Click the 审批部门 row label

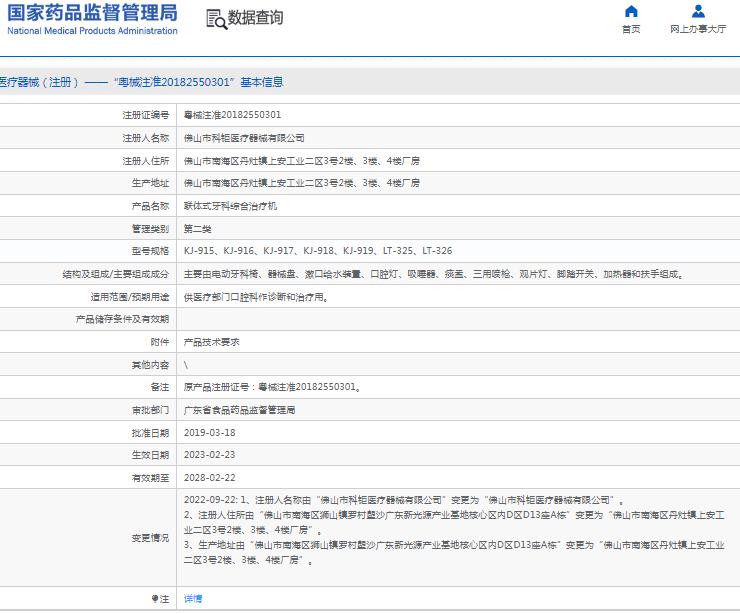pyautogui.click(x=150, y=410)
